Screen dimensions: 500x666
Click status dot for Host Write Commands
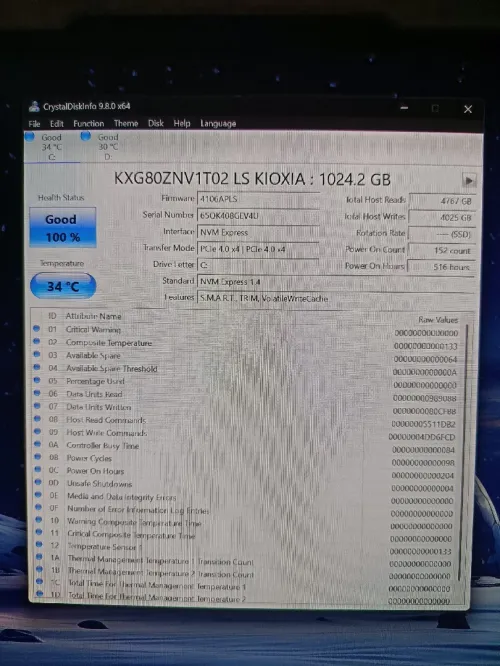coord(37,431)
